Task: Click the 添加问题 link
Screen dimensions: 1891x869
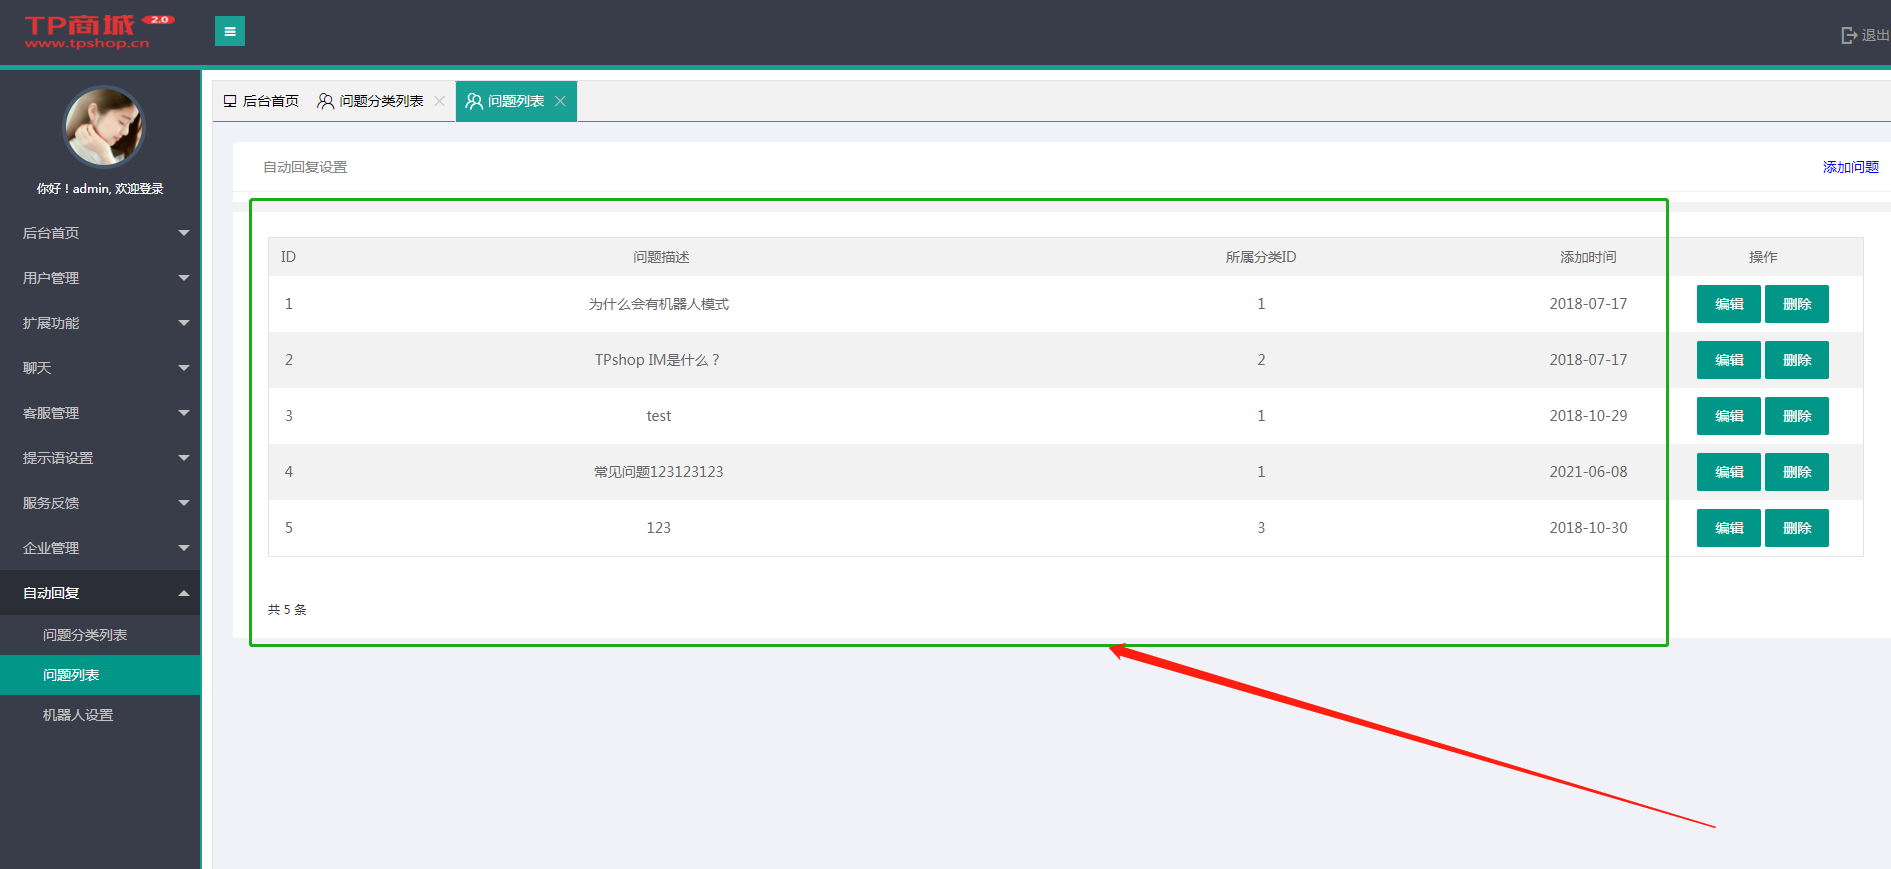Action: pyautogui.click(x=1850, y=167)
